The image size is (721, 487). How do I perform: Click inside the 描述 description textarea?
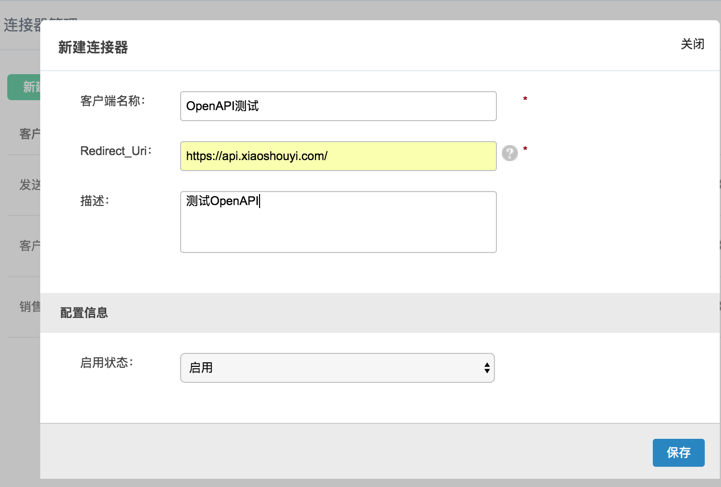[x=338, y=222]
